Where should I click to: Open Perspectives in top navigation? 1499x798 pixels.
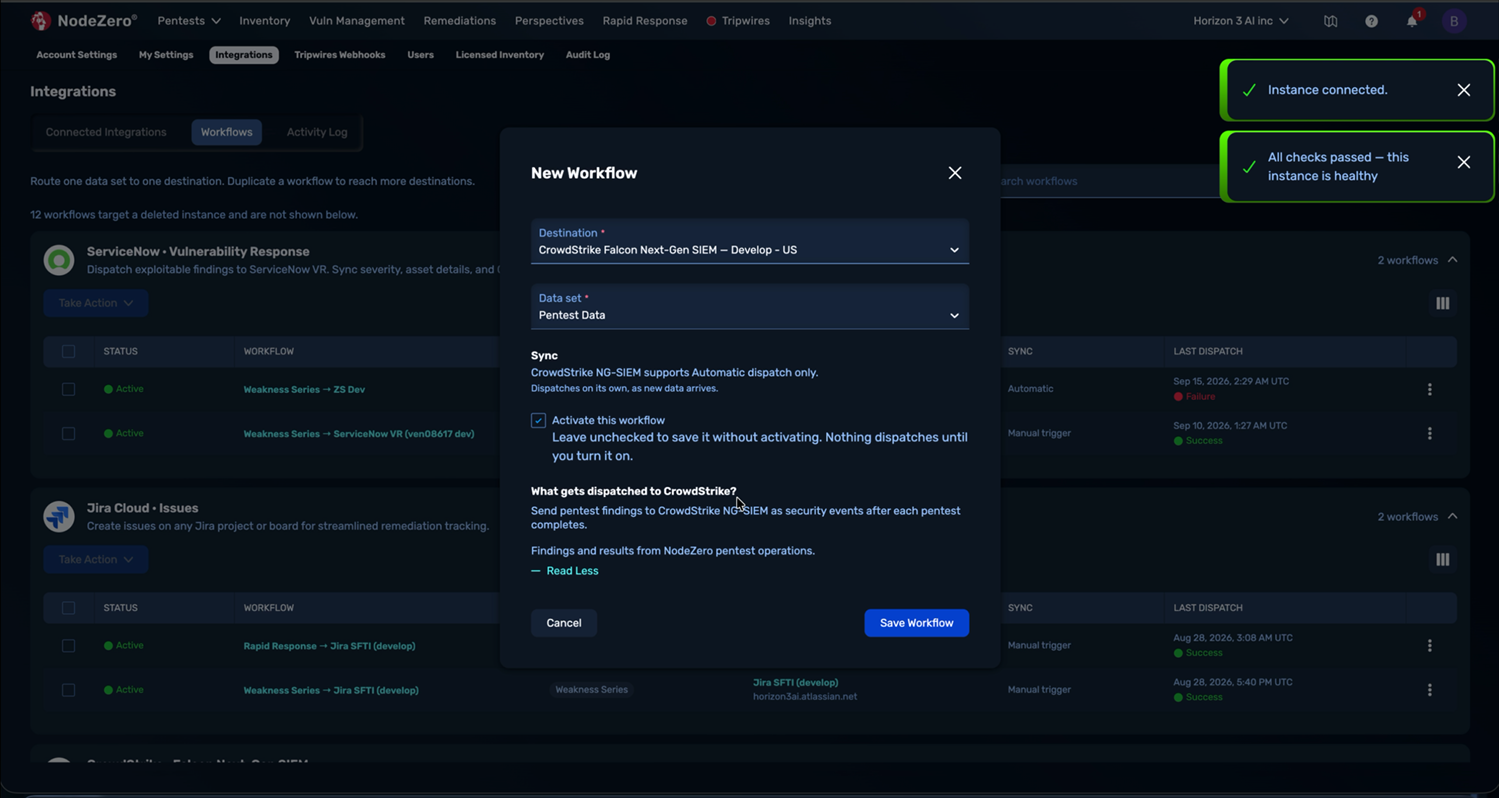pos(549,21)
